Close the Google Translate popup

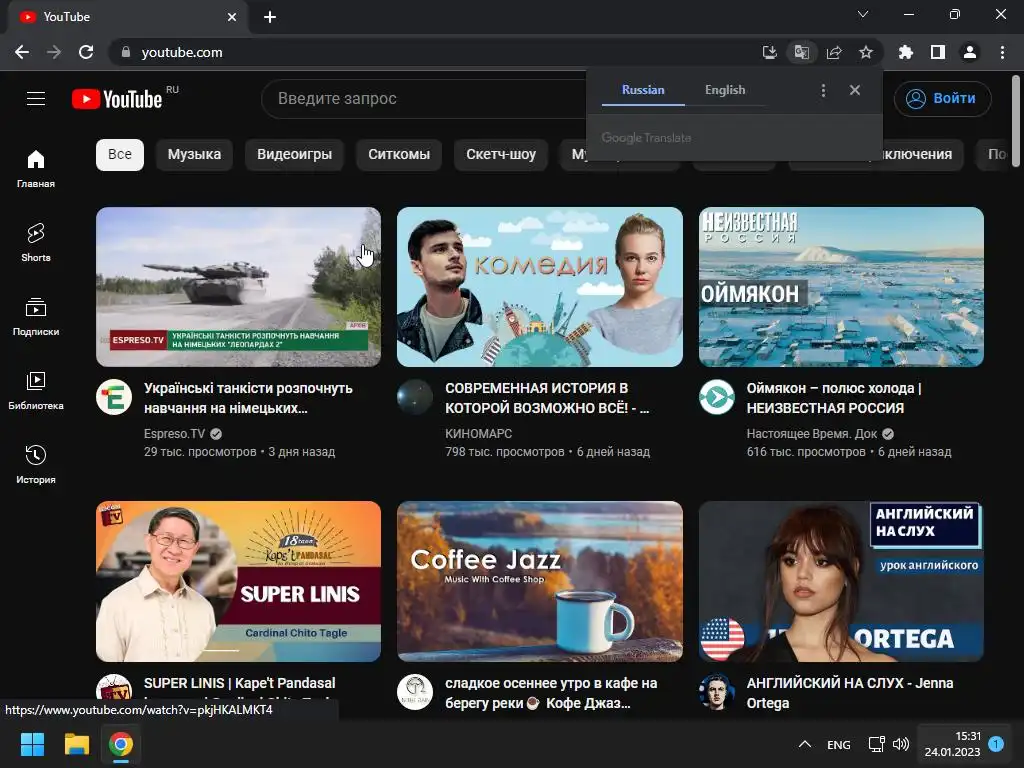click(855, 90)
